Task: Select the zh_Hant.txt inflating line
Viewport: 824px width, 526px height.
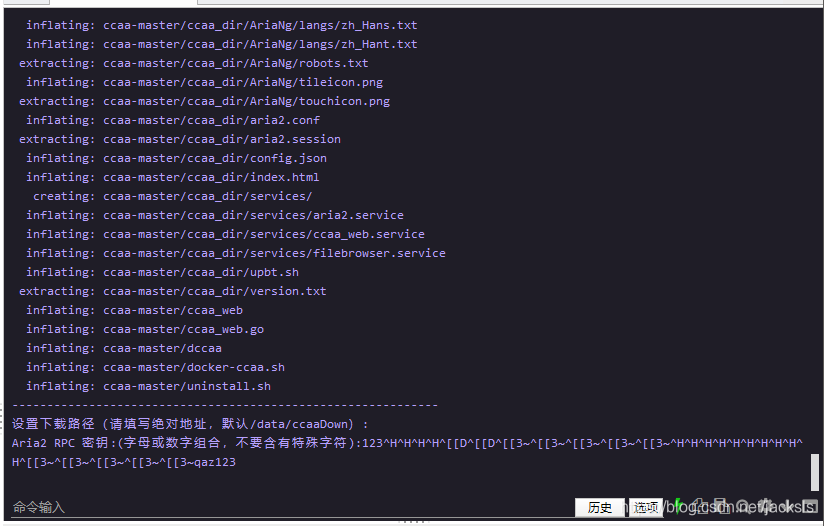Action: pyautogui.click(x=222, y=44)
